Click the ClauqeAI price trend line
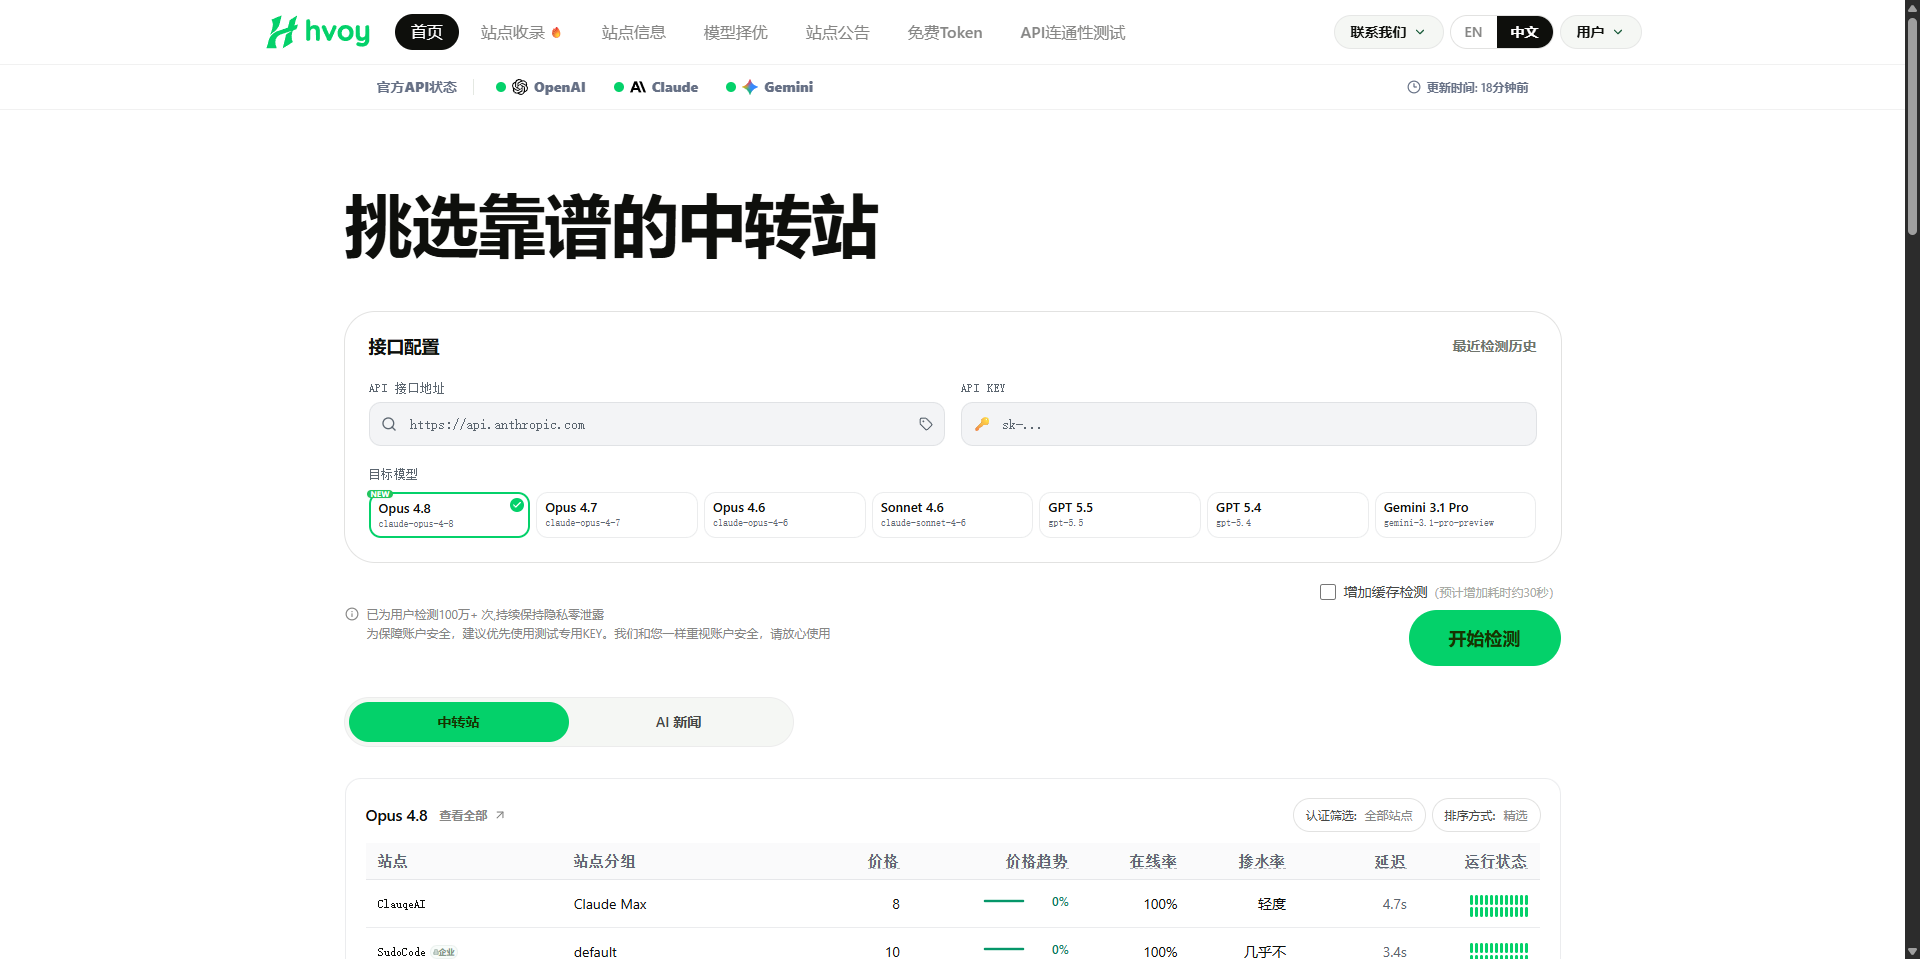 [x=1004, y=901]
